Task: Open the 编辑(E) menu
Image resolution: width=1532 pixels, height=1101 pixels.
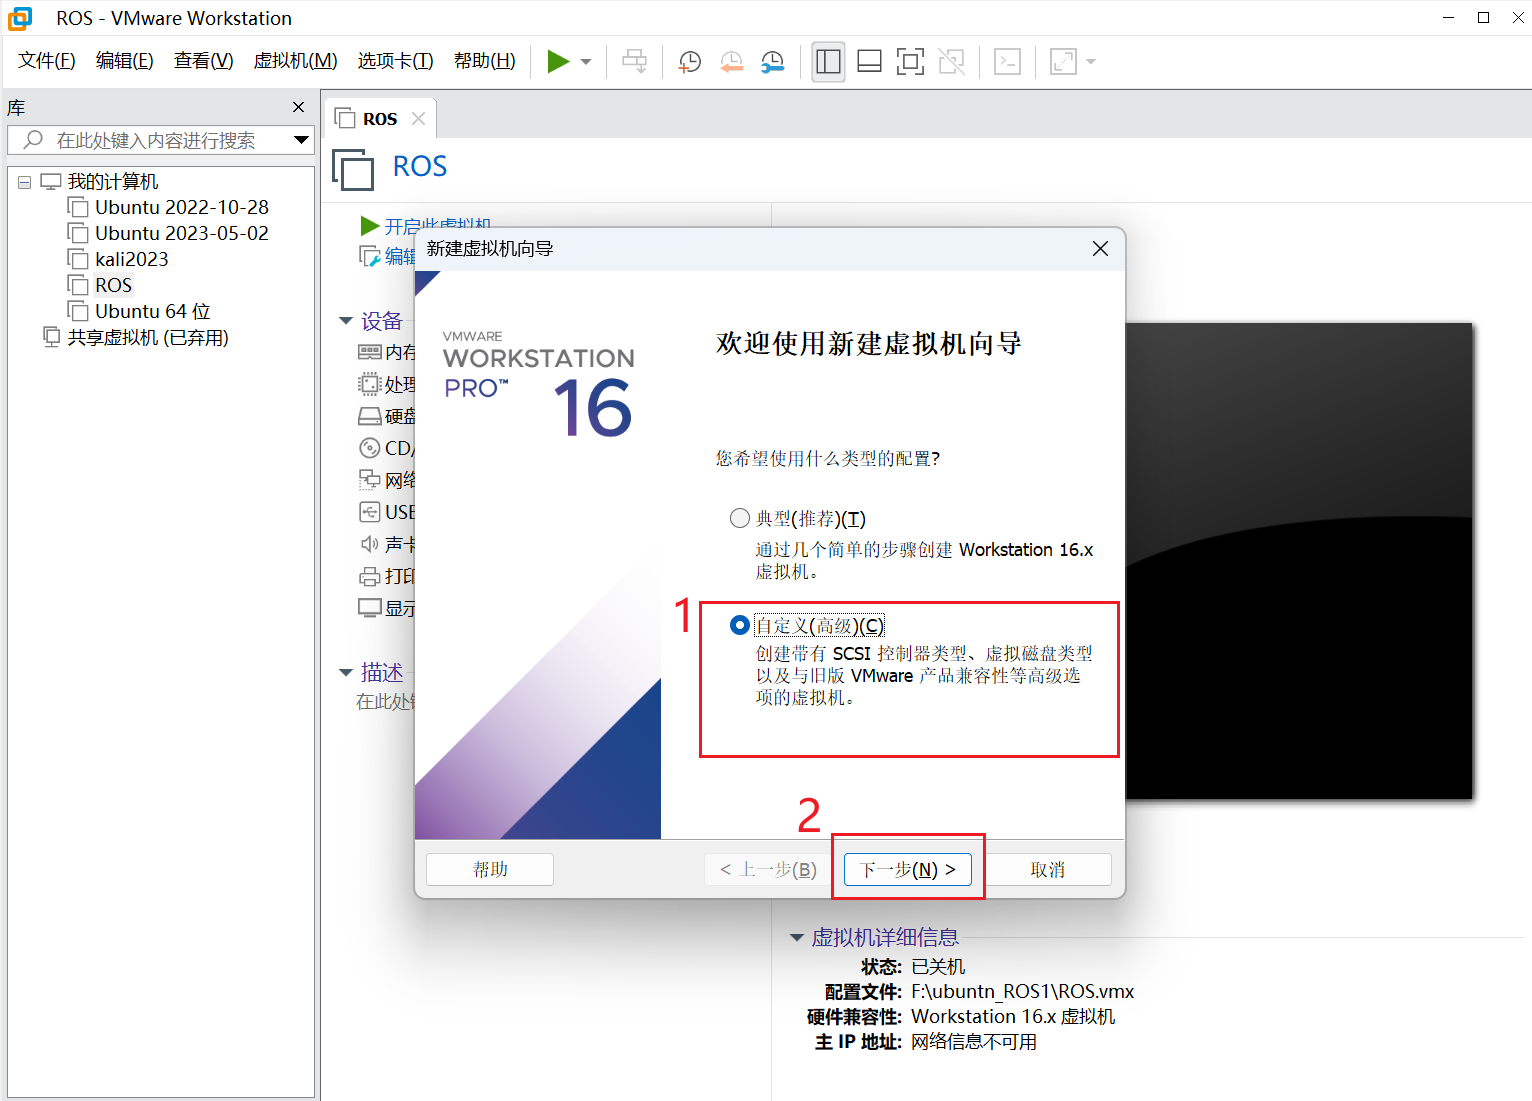Action: (x=125, y=61)
